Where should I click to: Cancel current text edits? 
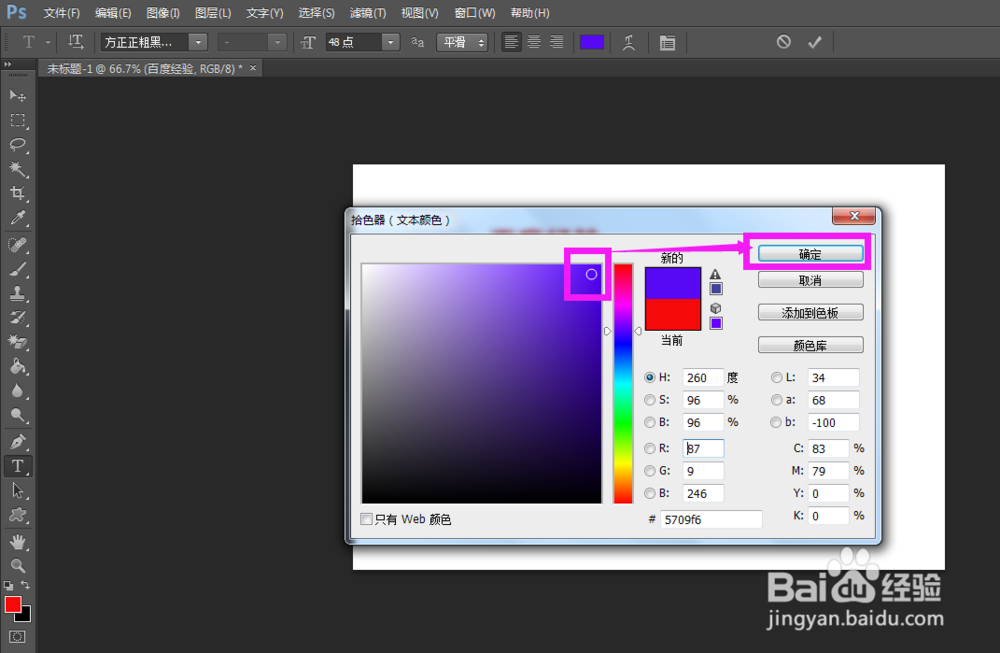(784, 42)
